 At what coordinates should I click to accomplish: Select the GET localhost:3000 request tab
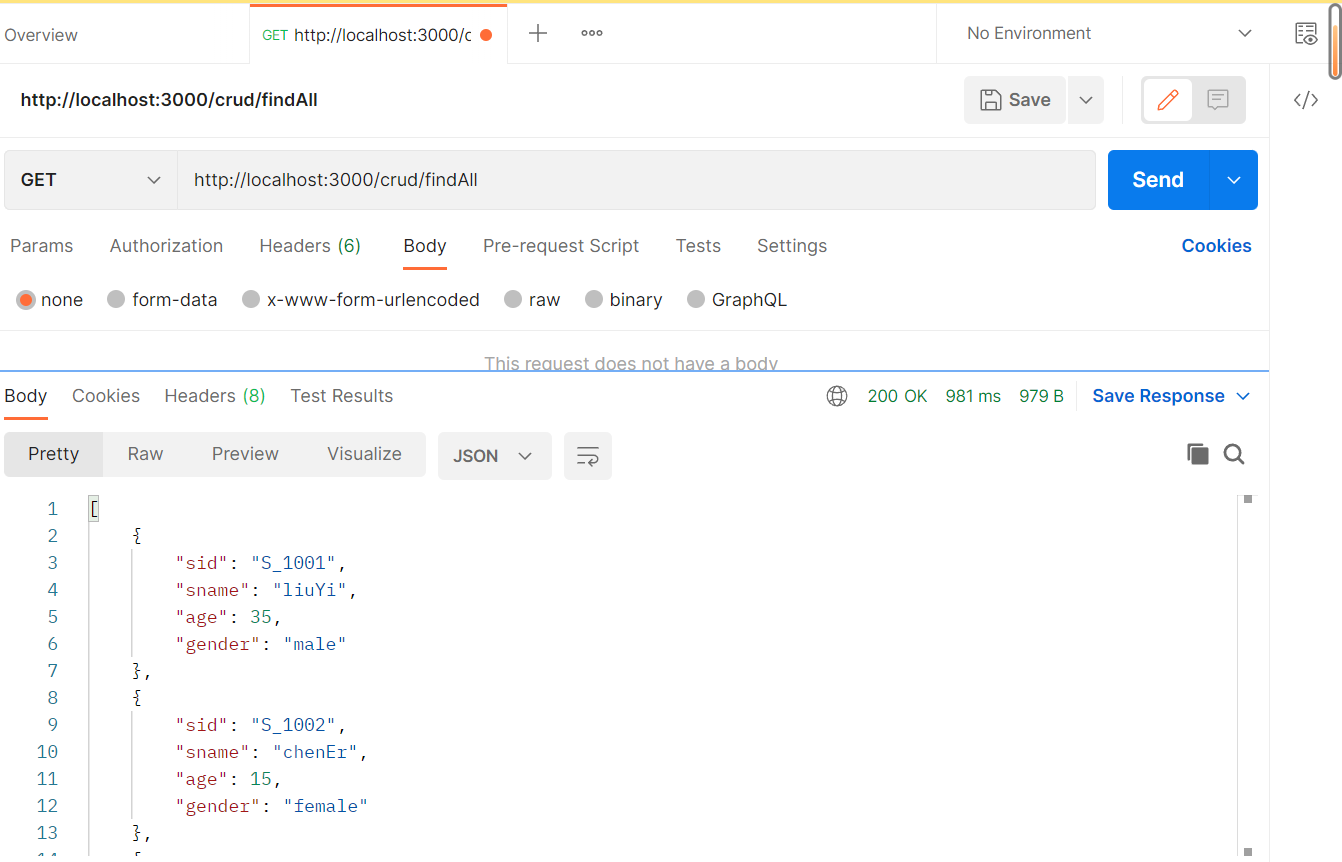(x=378, y=35)
